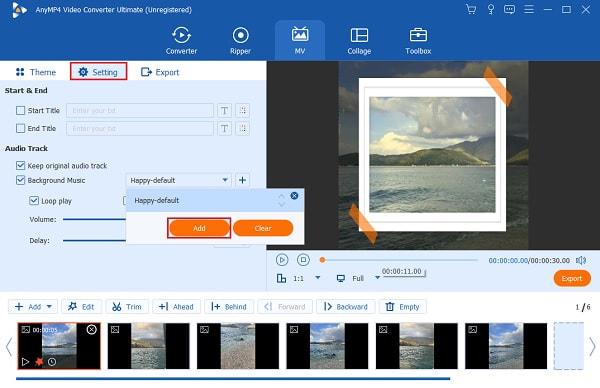Screen dimensions: 600x388
Task: Click the orange Add button
Action: [199, 228]
